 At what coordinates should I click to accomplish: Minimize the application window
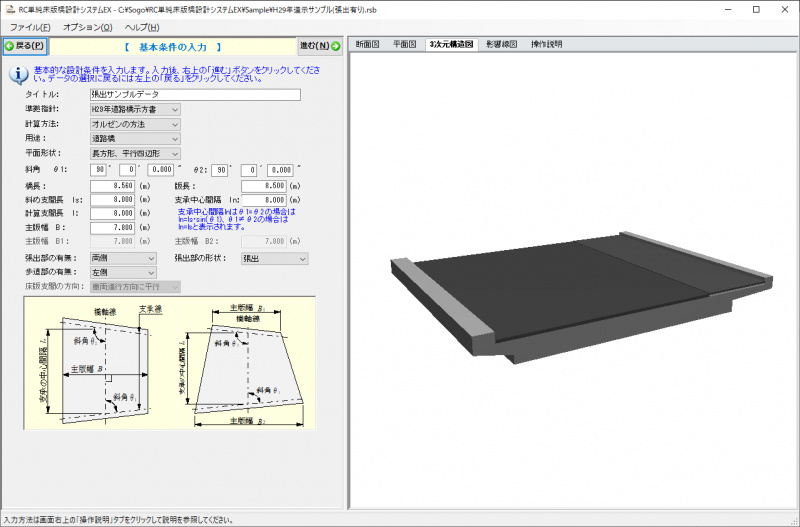pyautogui.click(x=728, y=10)
